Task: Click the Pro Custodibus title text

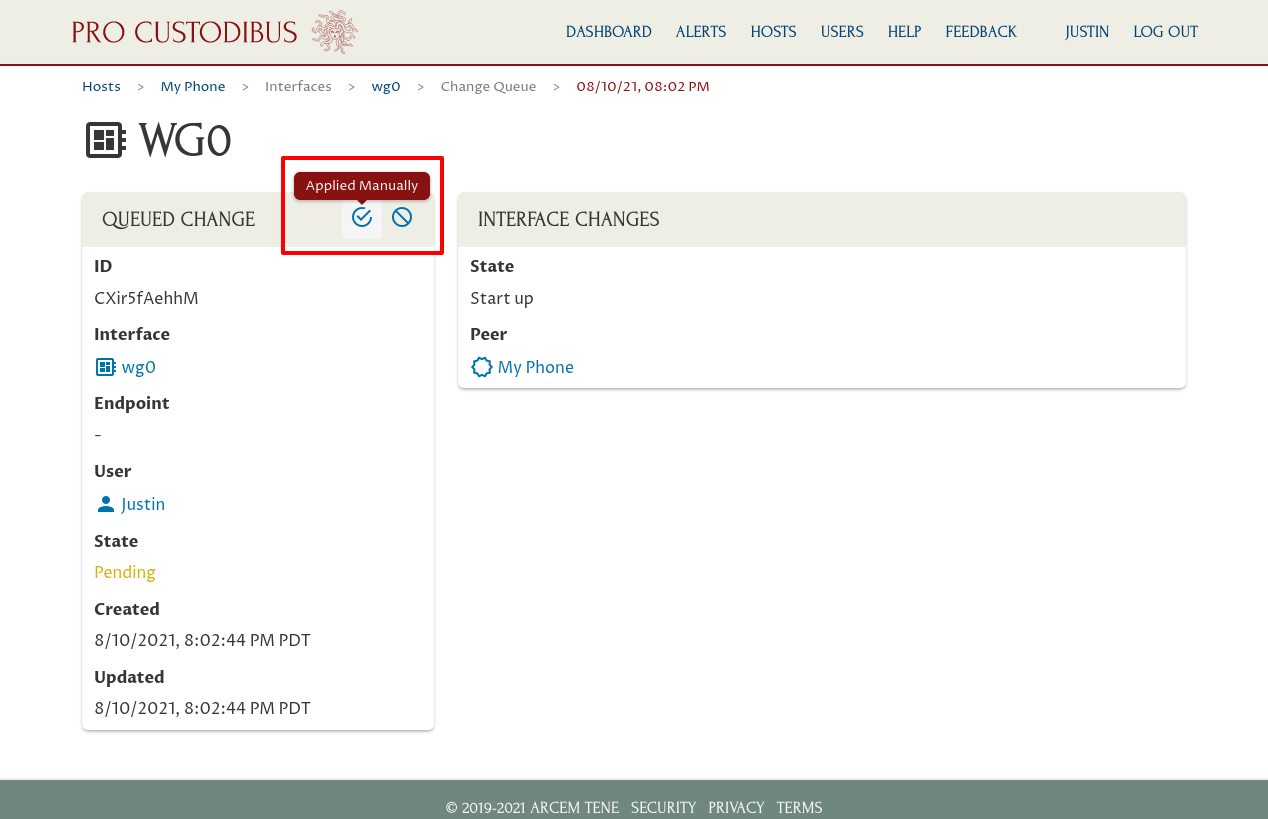Action: tap(185, 32)
